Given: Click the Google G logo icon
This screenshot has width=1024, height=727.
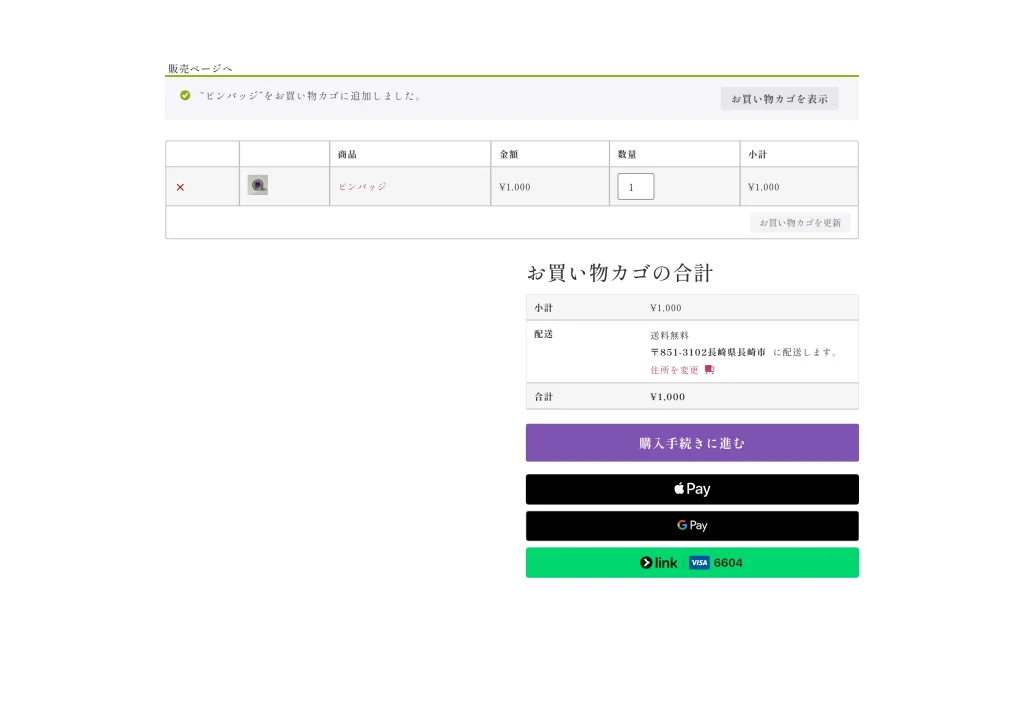Looking at the screenshot, I should click(682, 525).
